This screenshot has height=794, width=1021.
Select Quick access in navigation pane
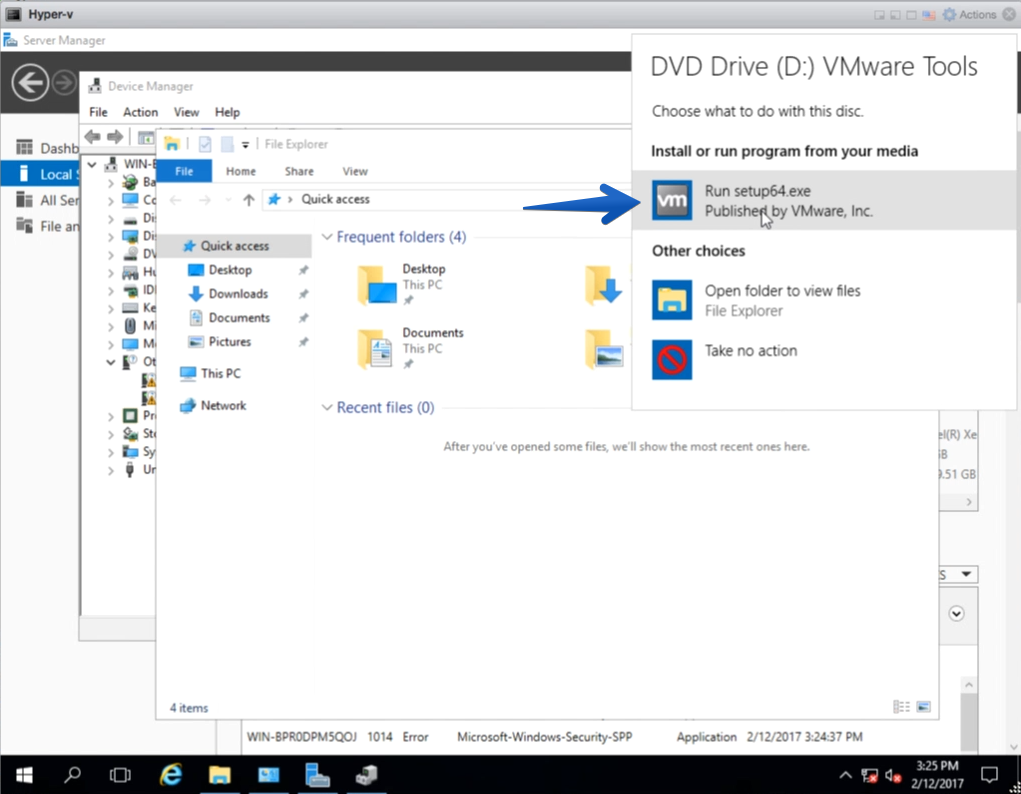click(x=234, y=246)
